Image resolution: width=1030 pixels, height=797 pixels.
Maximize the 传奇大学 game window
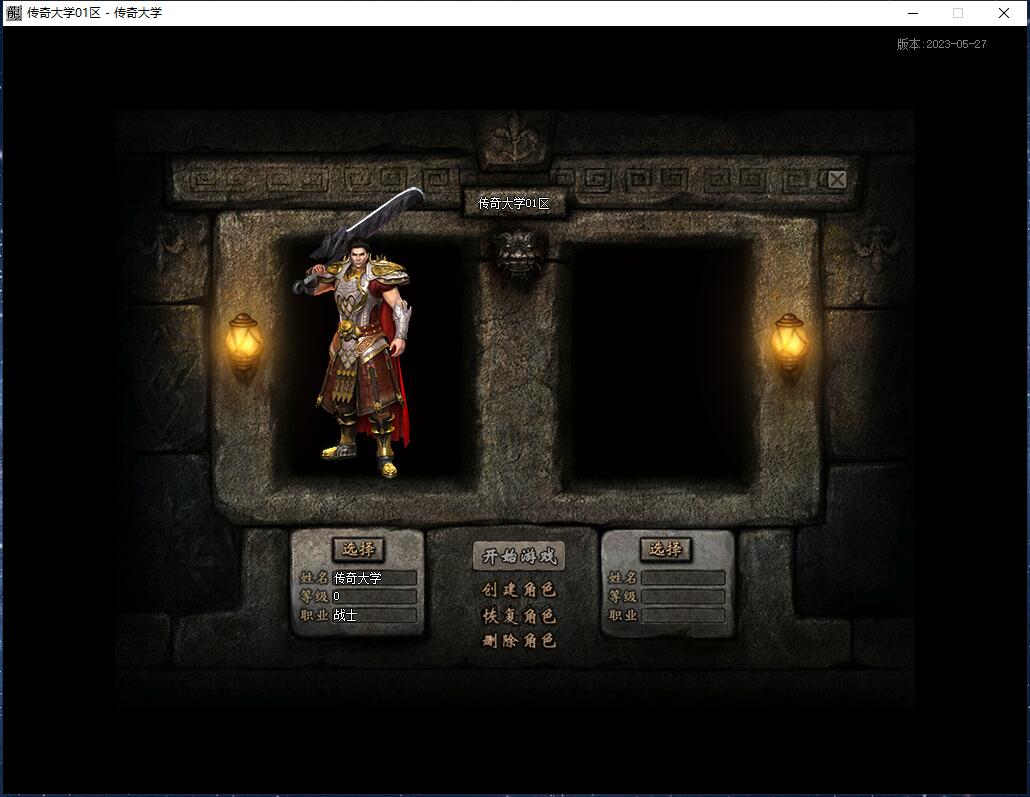point(958,13)
